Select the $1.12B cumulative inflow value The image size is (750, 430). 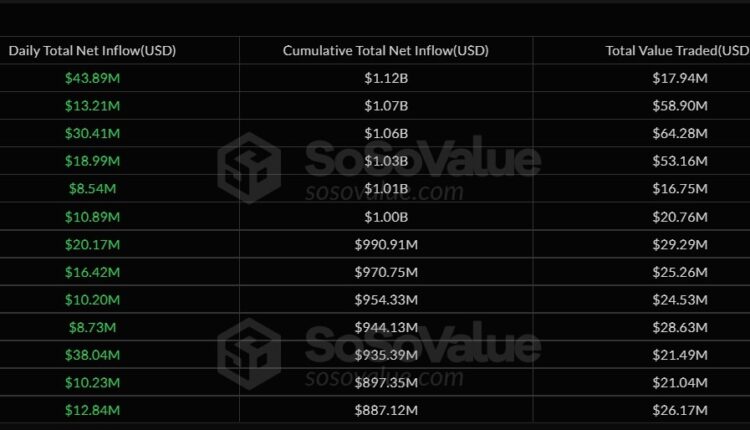point(386,77)
